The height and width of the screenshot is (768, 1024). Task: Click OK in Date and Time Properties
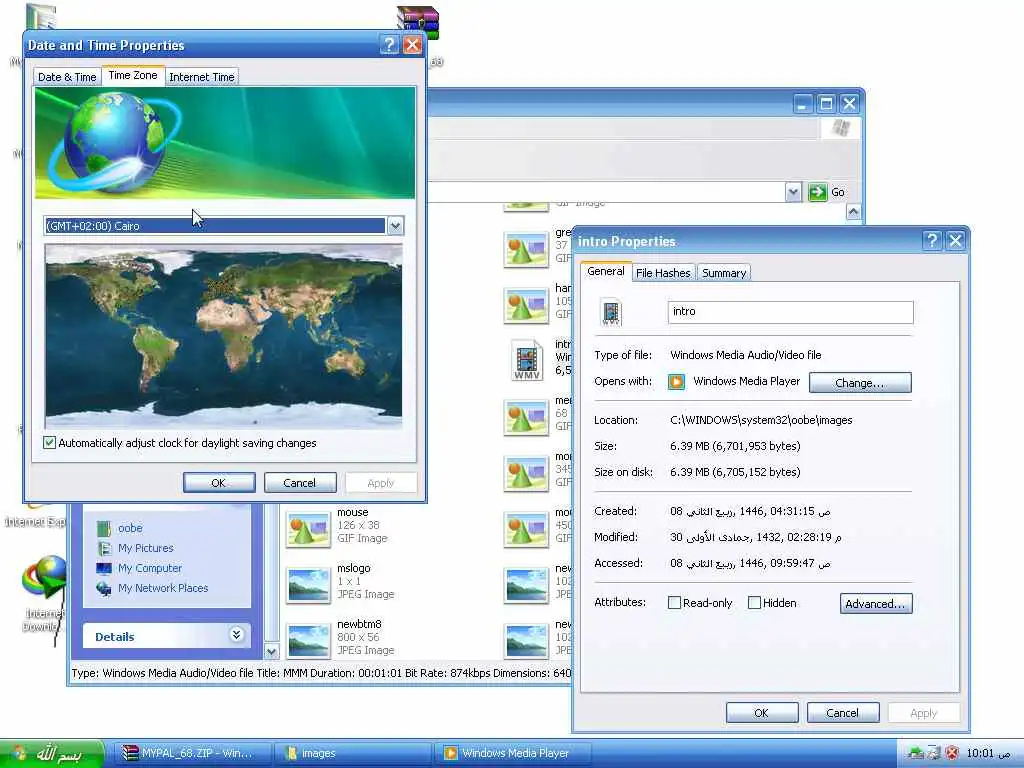(x=219, y=483)
